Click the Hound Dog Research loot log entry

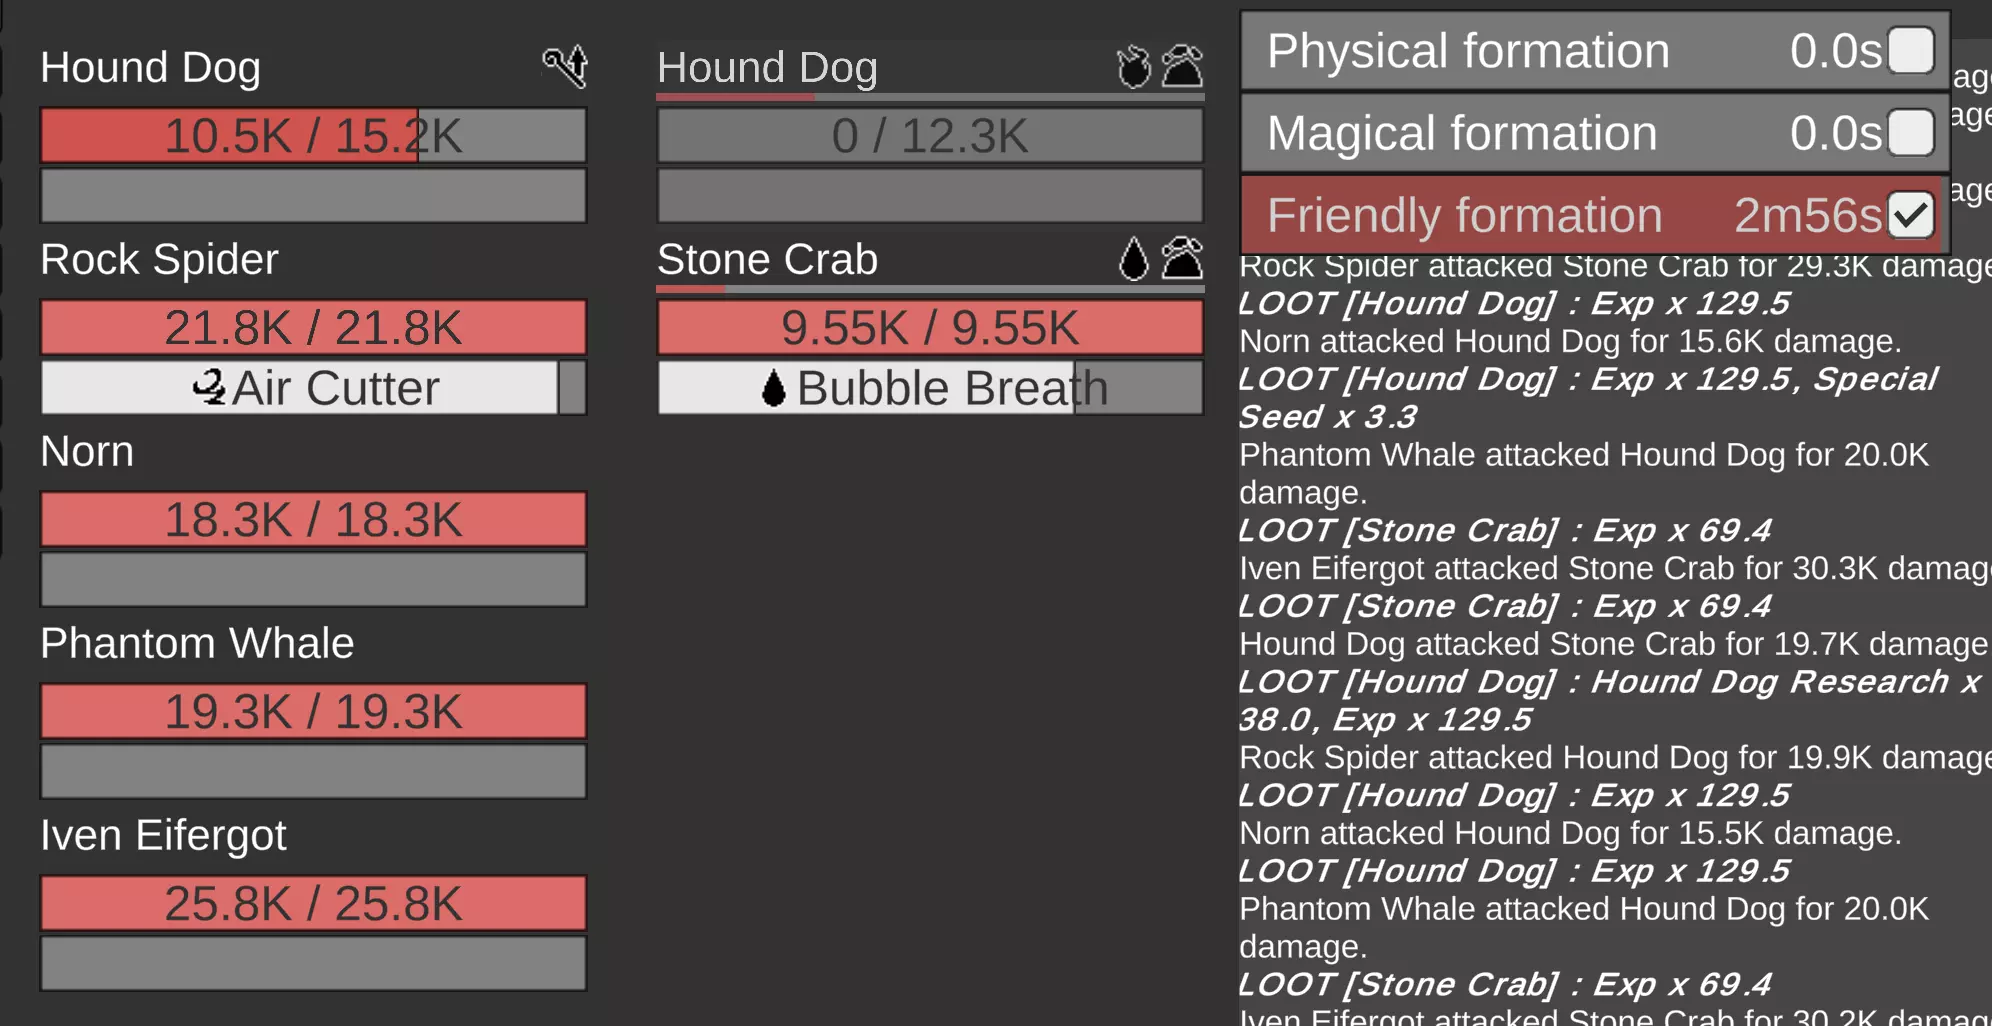click(x=1610, y=700)
